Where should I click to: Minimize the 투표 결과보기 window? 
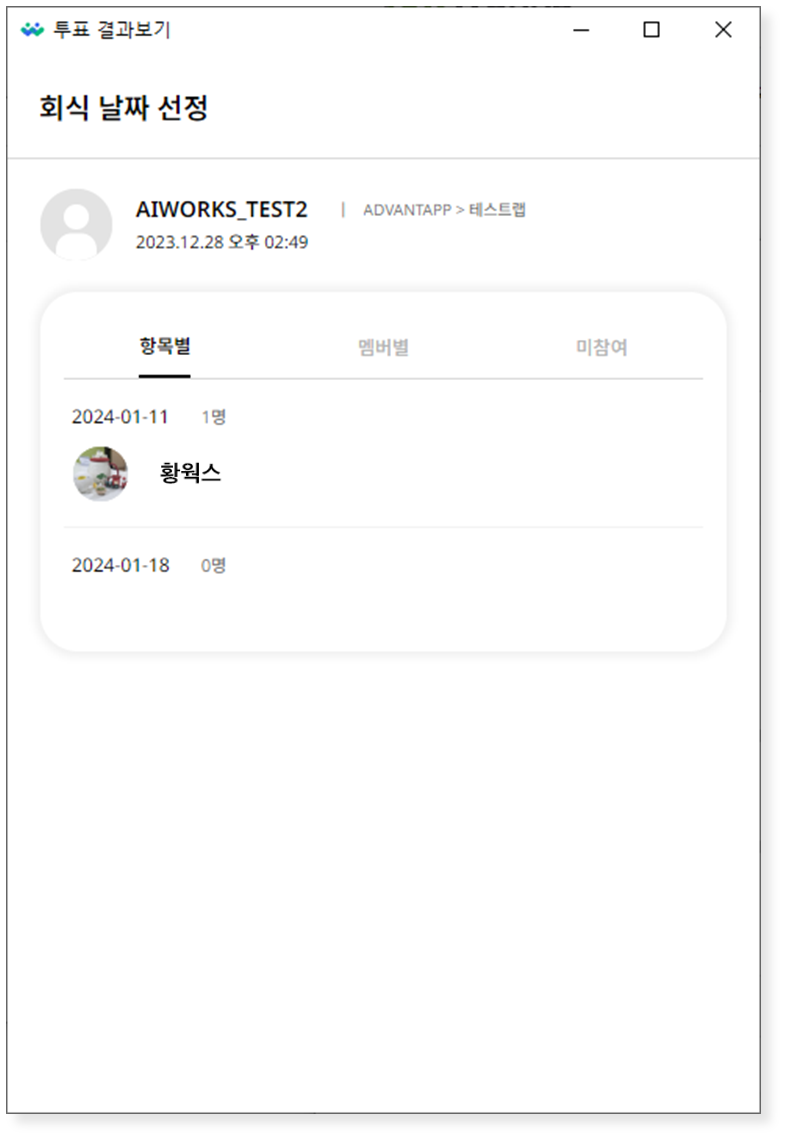coord(581,30)
